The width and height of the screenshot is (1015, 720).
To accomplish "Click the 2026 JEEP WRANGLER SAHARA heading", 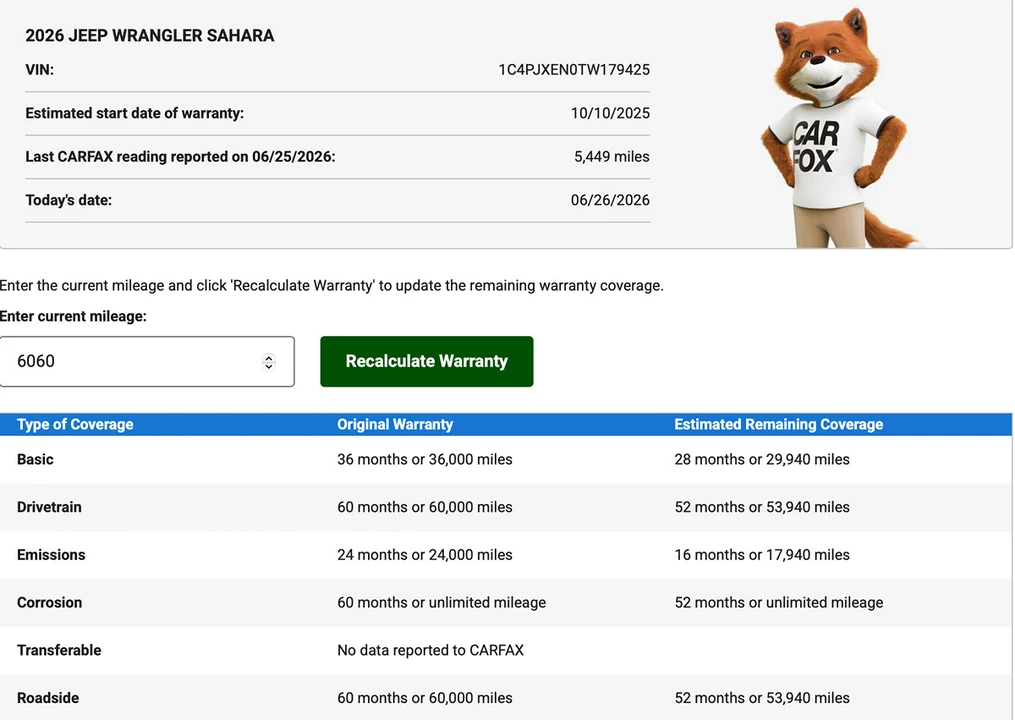I will (150, 36).
